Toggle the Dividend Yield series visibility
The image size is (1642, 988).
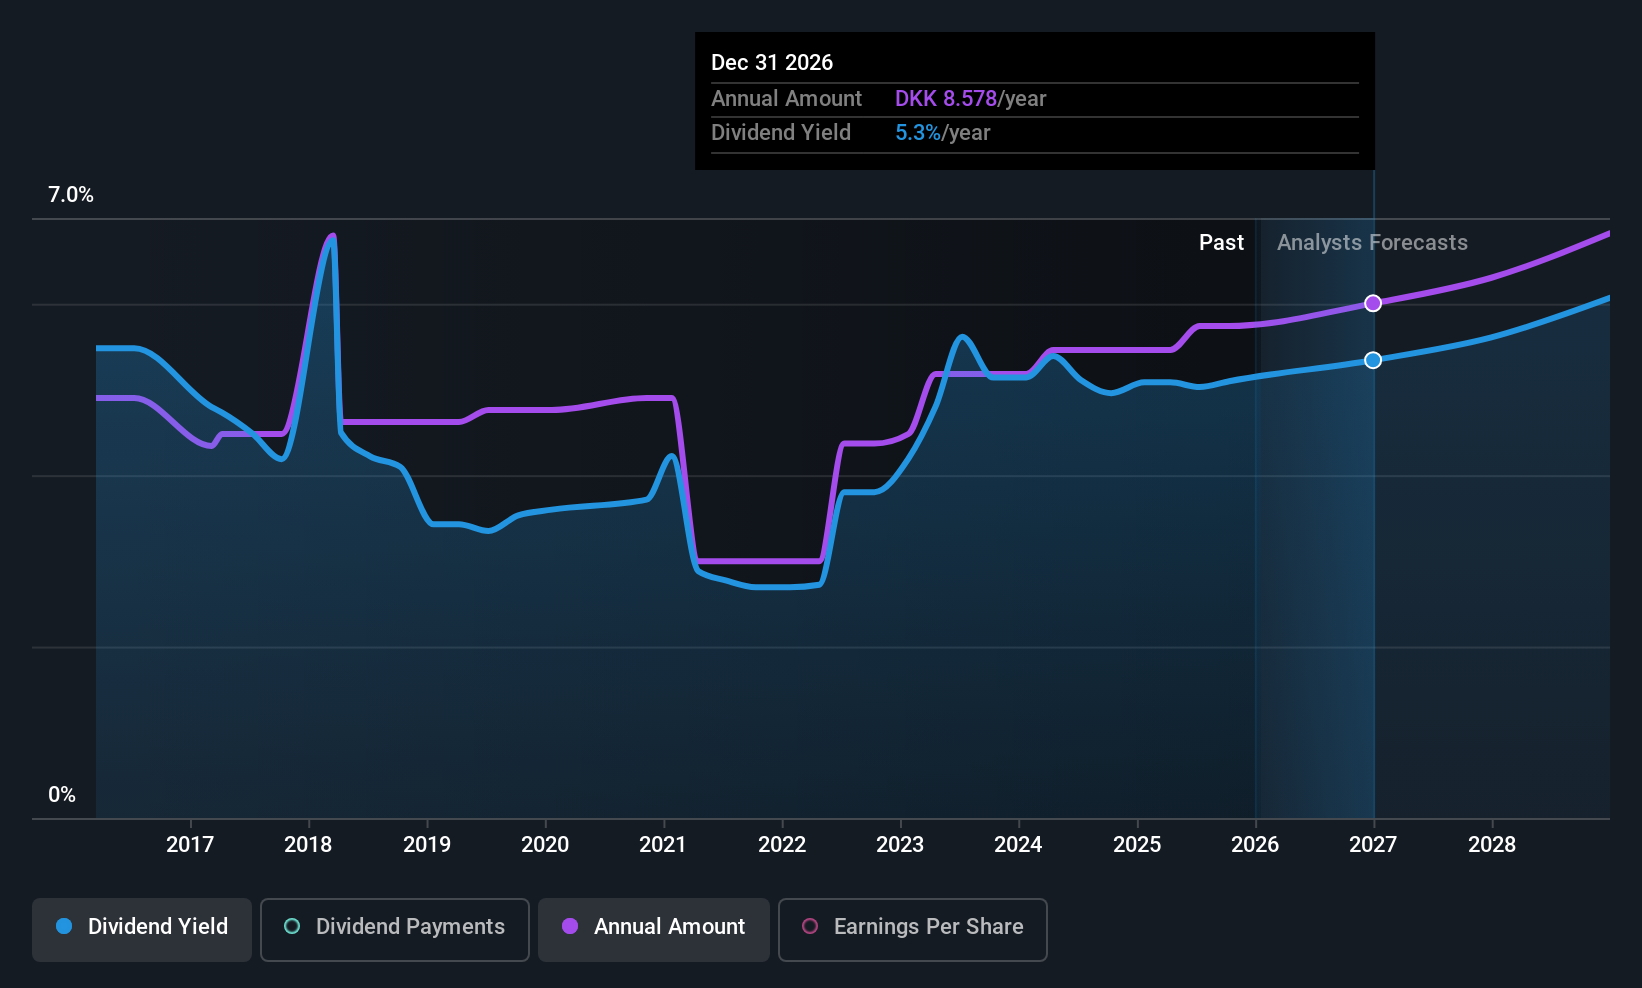tap(141, 927)
